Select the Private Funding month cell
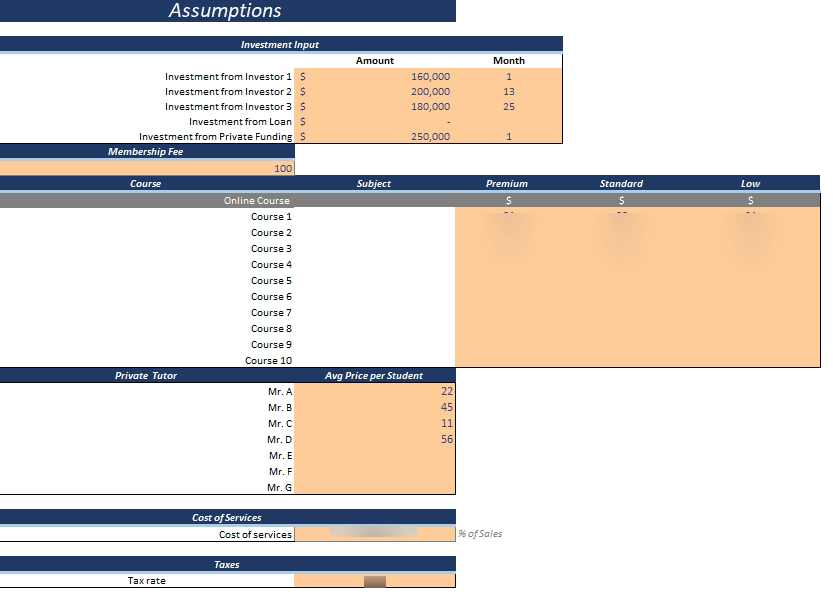833x596 pixels. [509, 137]
